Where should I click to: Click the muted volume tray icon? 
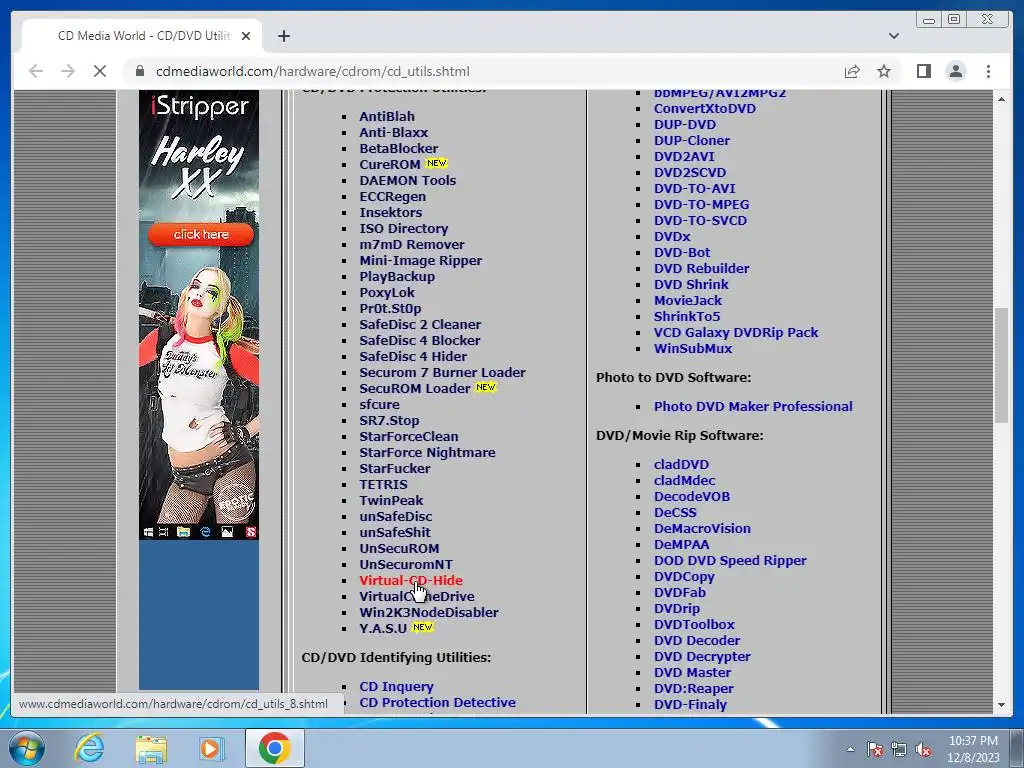923,750
